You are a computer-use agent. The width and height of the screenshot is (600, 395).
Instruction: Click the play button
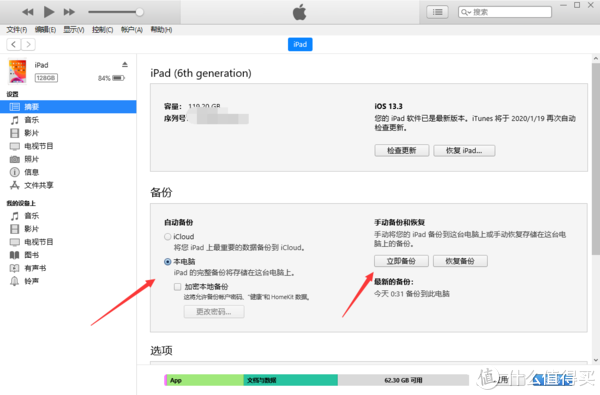(49, 12)
